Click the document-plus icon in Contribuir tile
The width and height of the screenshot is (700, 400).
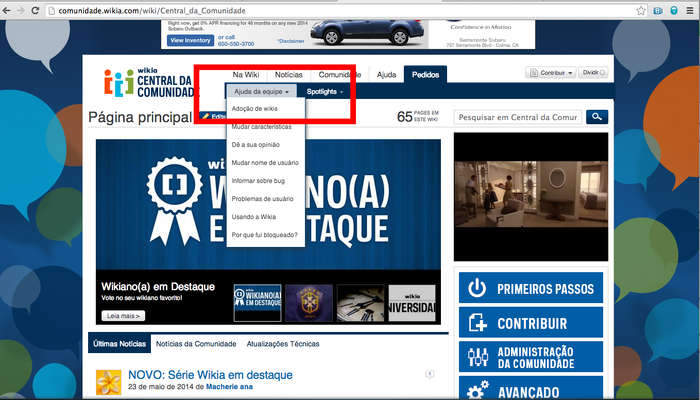tap(477, 322)
